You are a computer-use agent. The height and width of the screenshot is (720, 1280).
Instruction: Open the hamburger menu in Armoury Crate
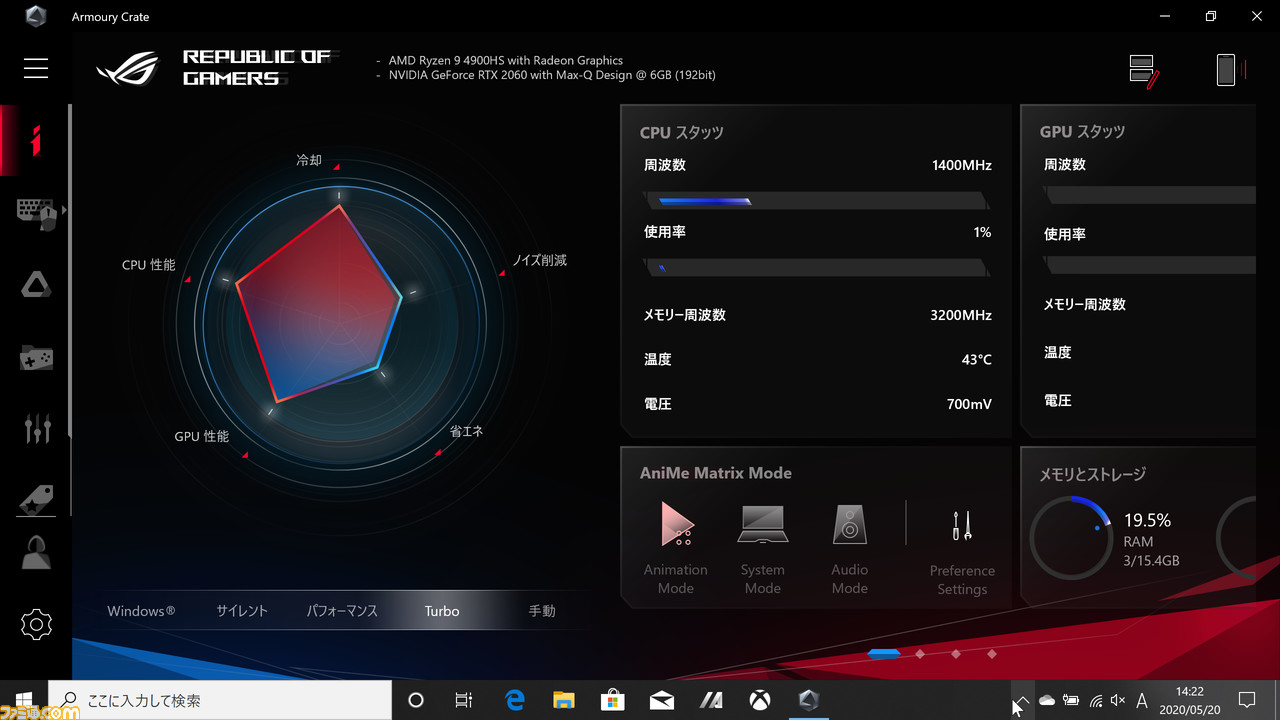[36, 67]
